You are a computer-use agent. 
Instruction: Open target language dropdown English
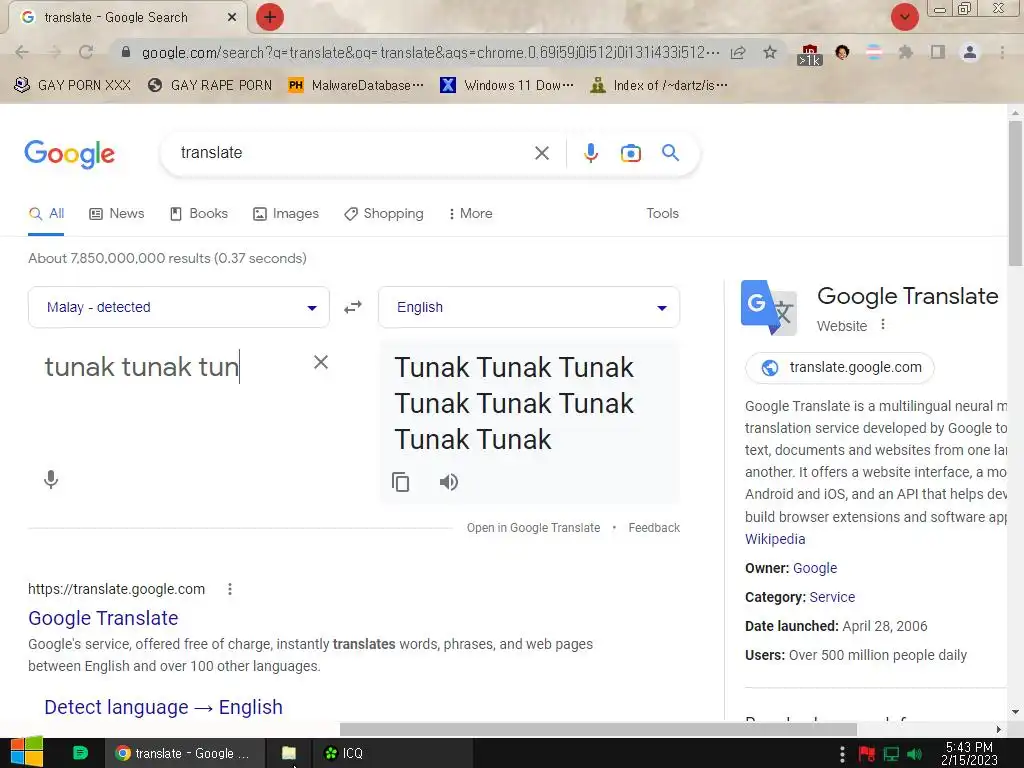(529, 307)
